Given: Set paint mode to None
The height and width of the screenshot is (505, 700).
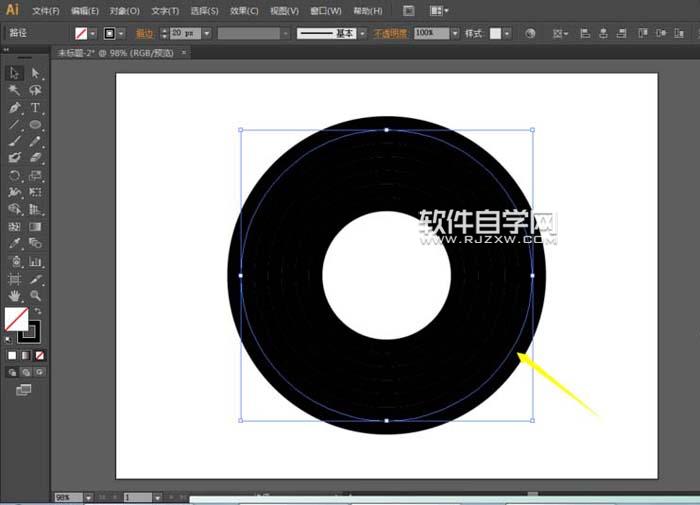Looking at the screenshot, I should 40,355.
